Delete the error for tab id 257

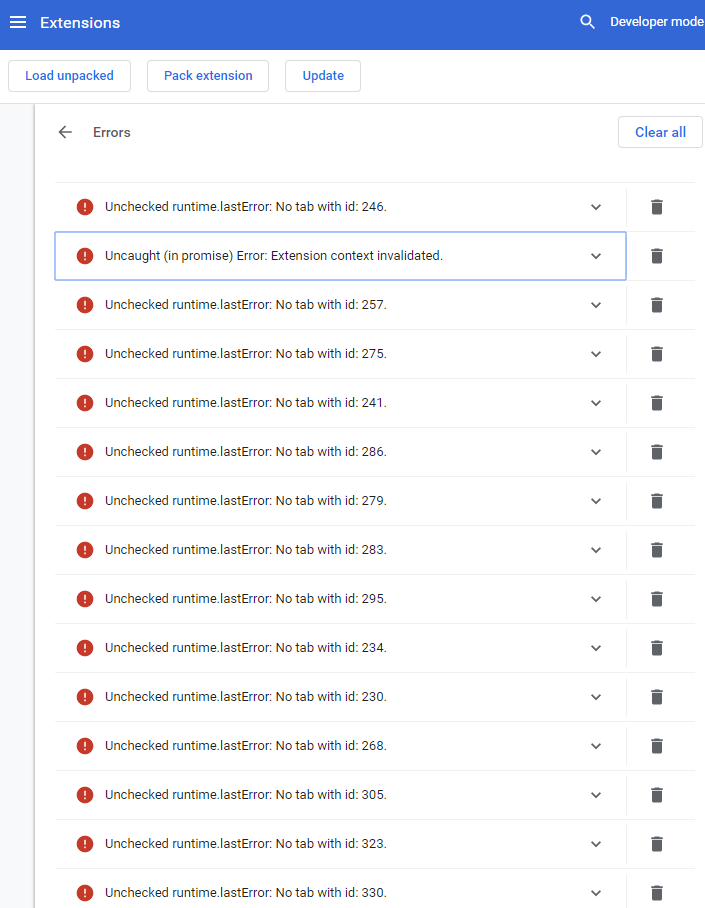(656, 305)
